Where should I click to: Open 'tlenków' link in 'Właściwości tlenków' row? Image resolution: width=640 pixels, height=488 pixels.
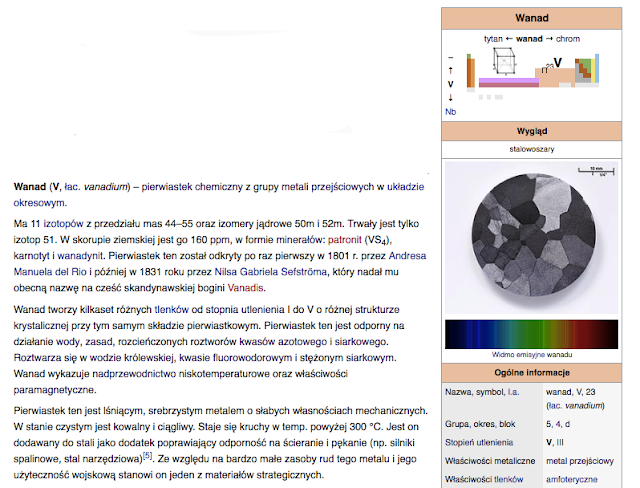pyautogui.click(x=509, y=479)
